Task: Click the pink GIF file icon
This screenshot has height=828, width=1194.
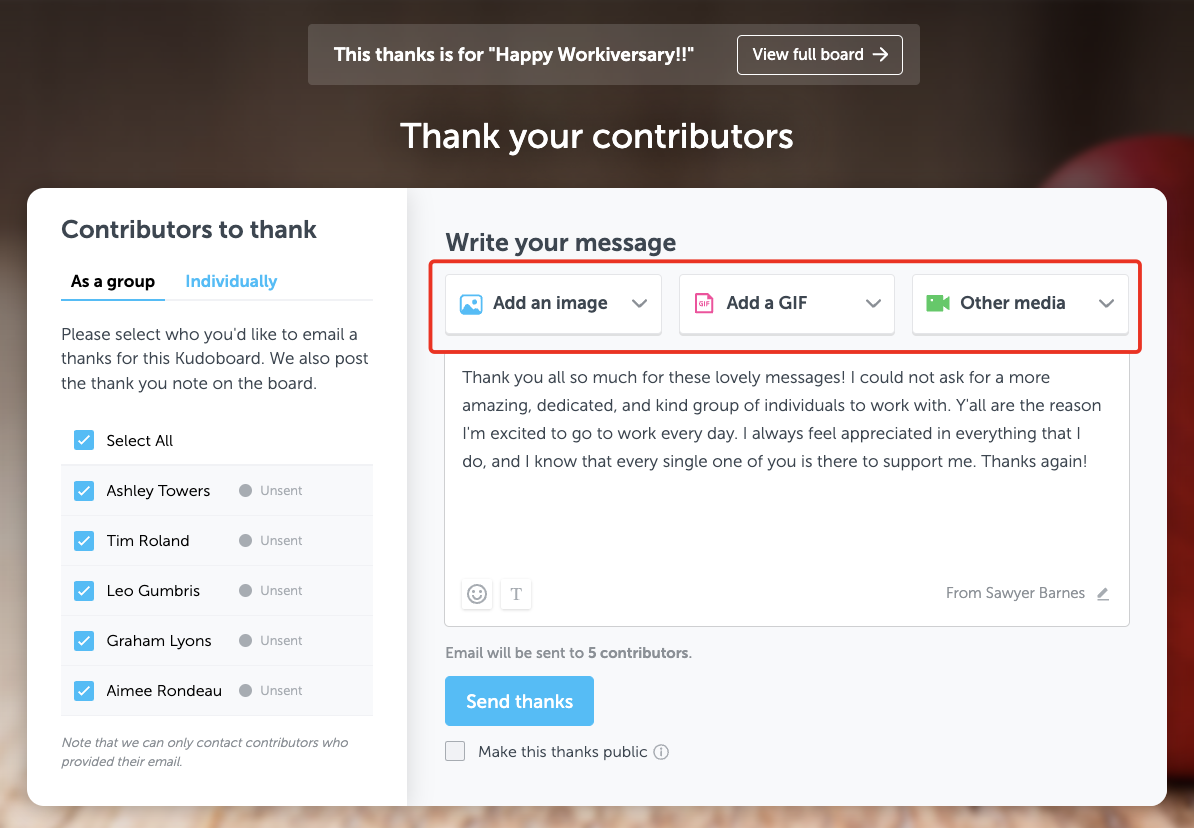Action: pyautogui.click(x=704, y=303)
